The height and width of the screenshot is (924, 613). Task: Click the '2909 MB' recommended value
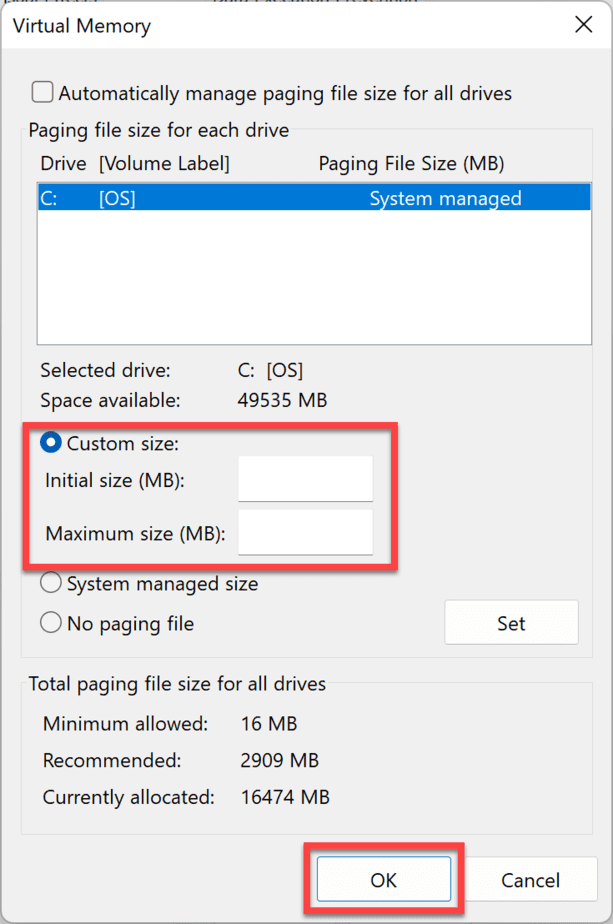point(279,760)
